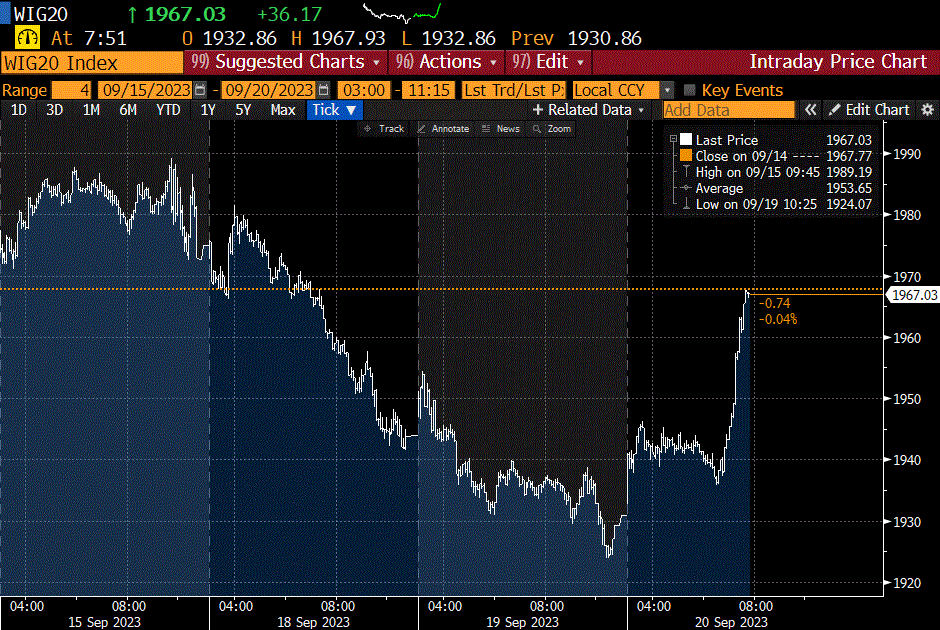Click the Add Data input field
The width and height of the screenshot is (940, 630).
(728, 110)
